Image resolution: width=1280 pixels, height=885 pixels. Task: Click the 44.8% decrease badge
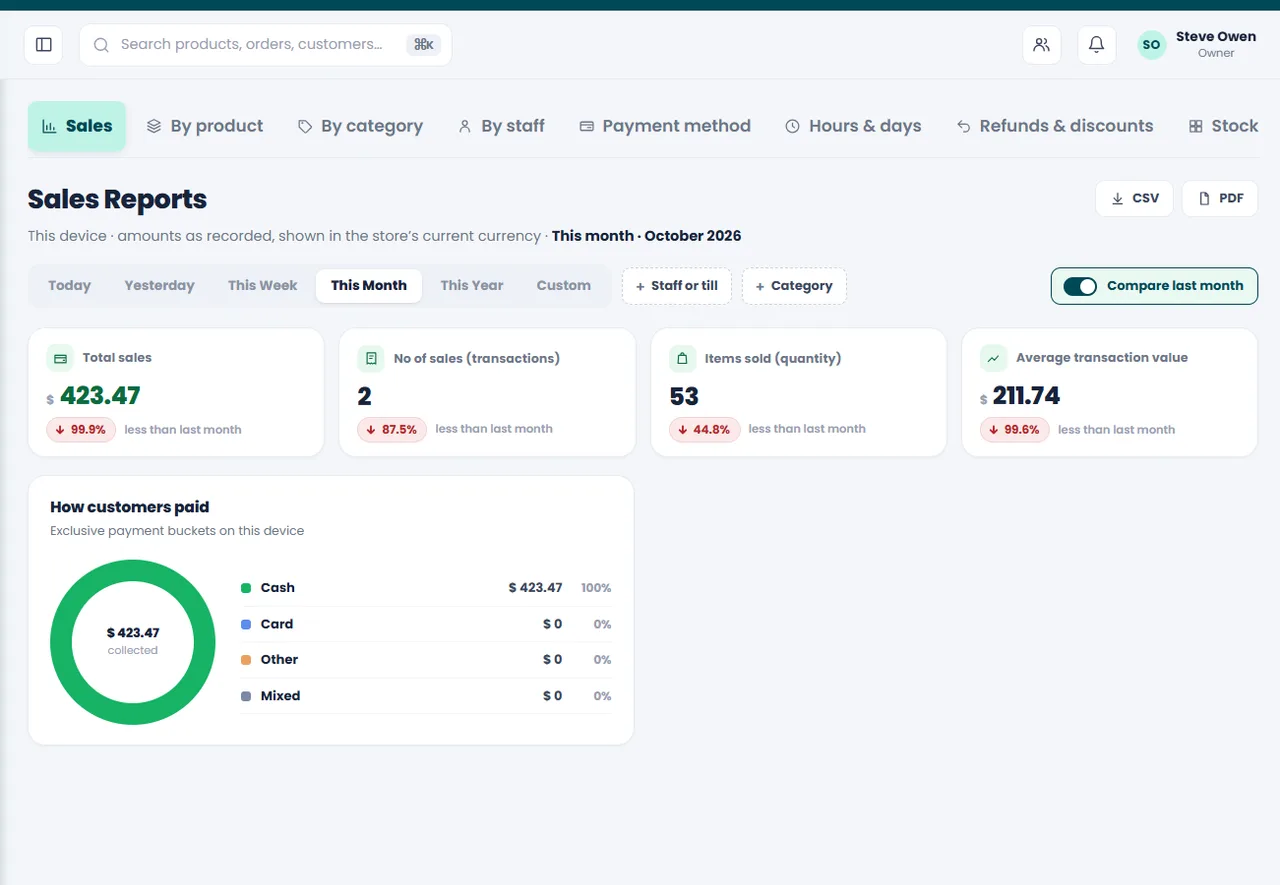pyautogui.click(x=705, y=429)
